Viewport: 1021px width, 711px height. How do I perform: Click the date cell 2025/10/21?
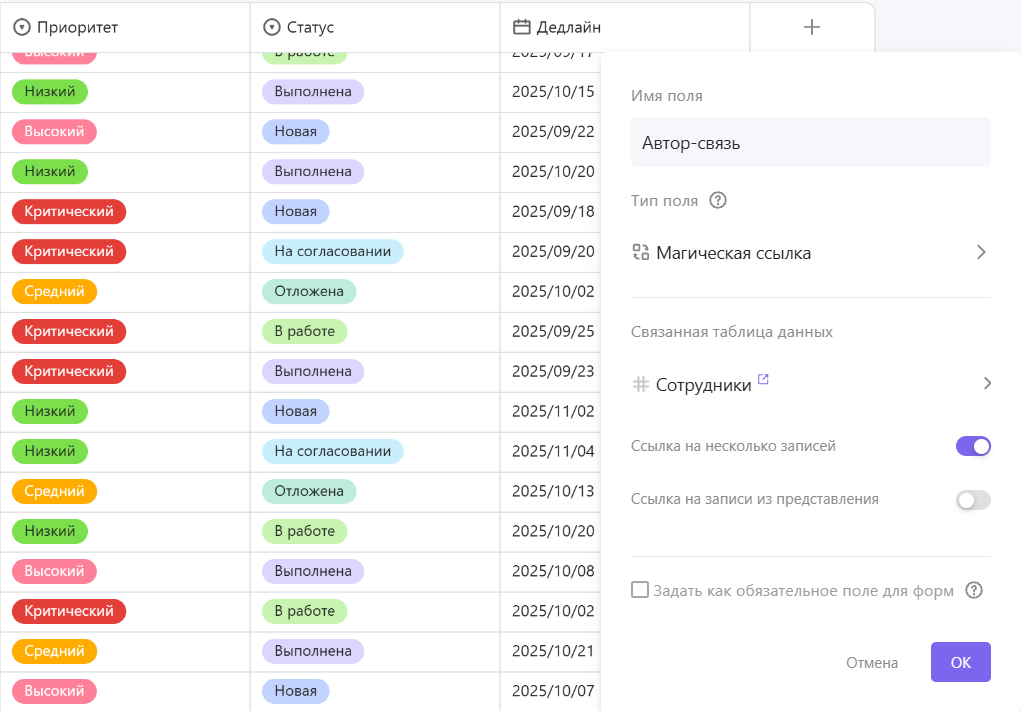tap(553, 651)
